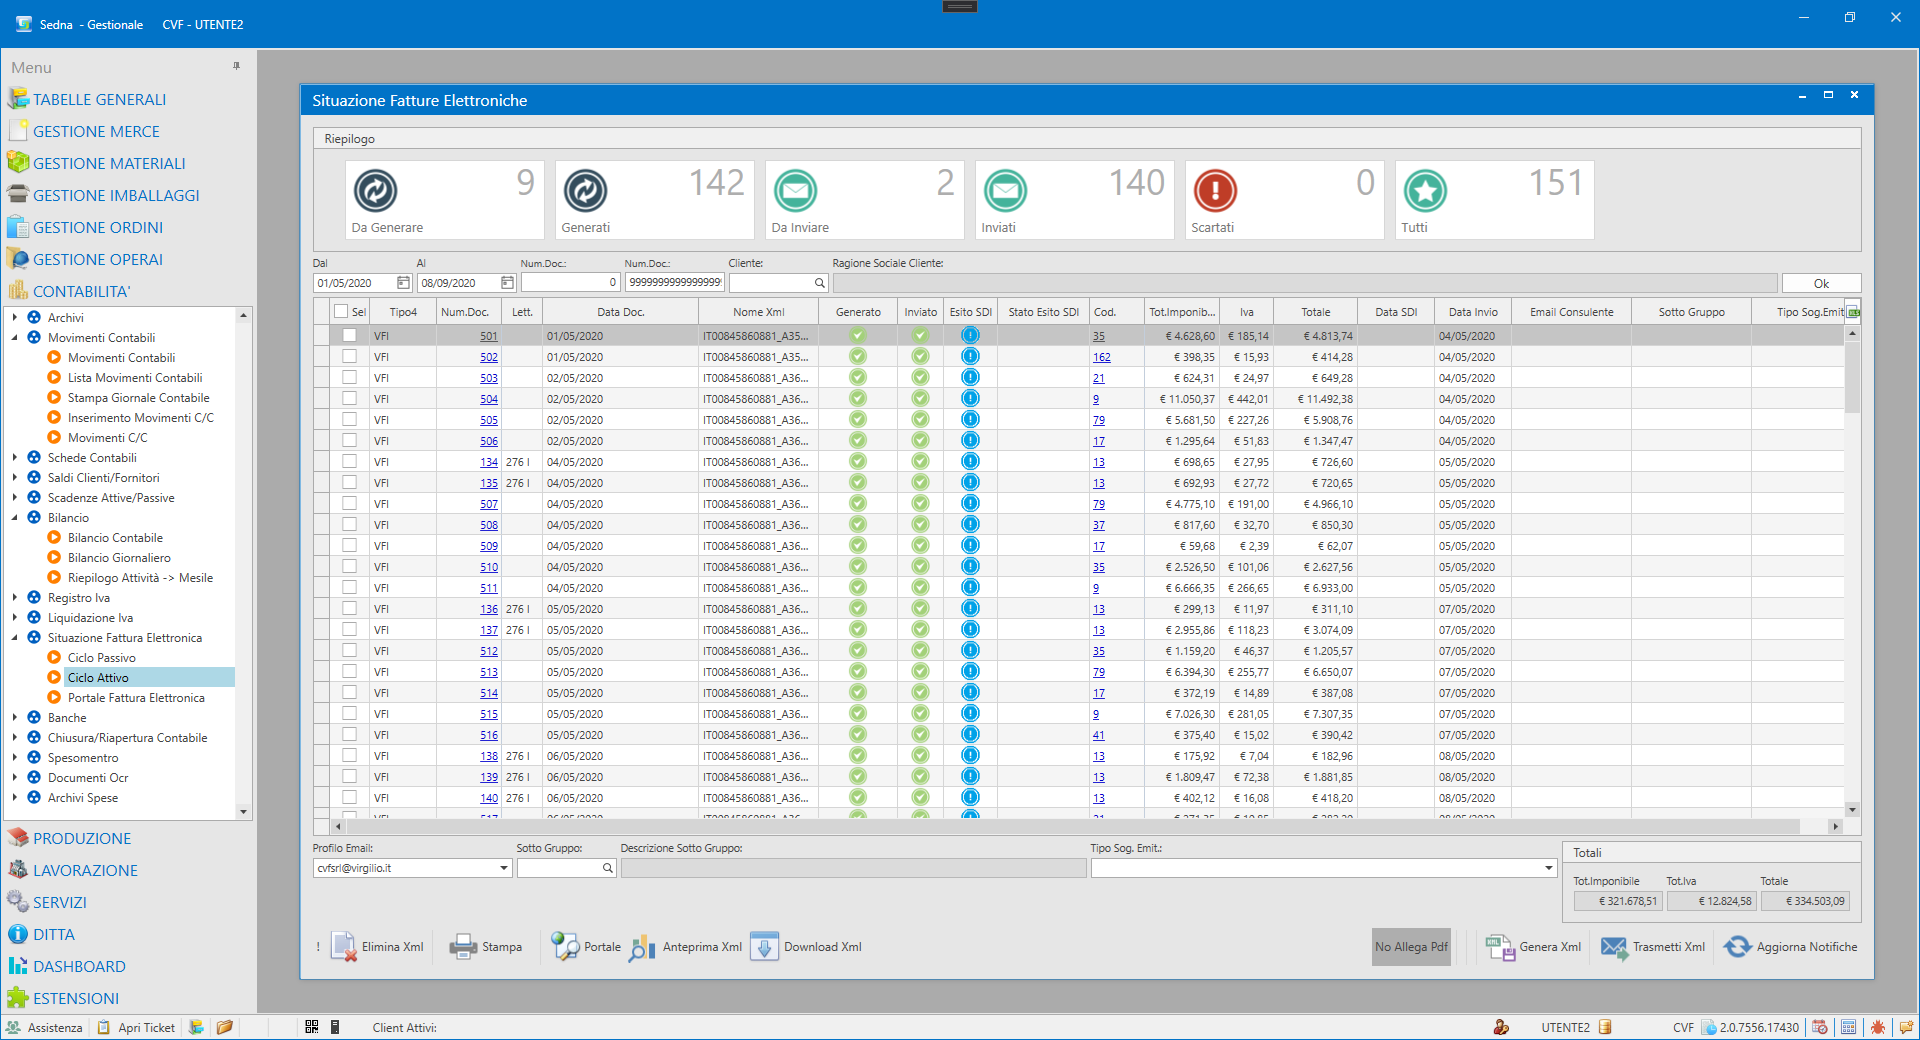Click the No Allega Pdf button
1920x1040 pixels.
point(1411,946)
